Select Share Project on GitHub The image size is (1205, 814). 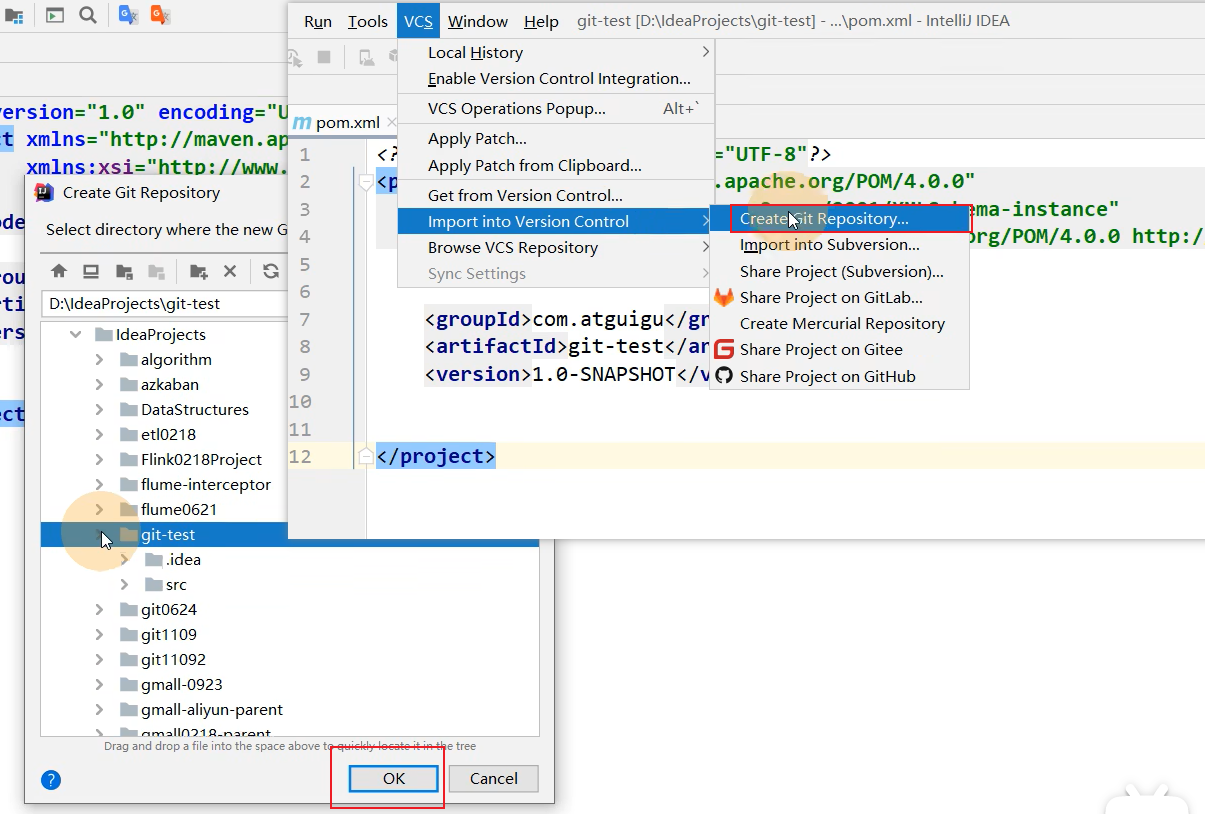(839, 377)
